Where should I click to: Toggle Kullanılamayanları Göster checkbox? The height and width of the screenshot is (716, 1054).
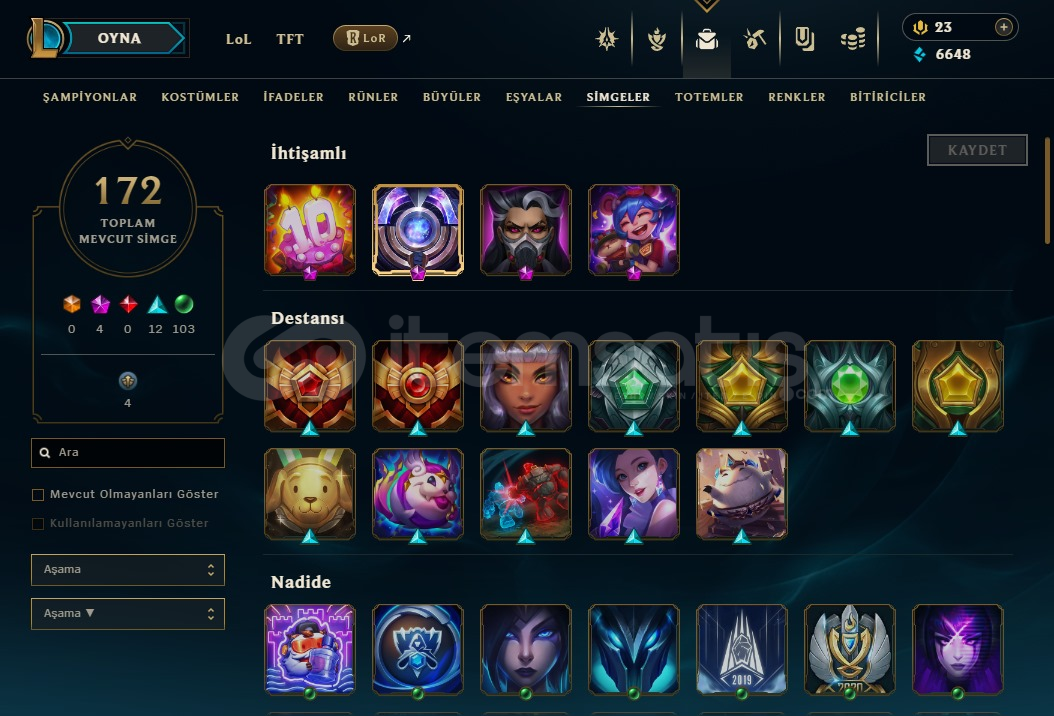pos(38,524)
